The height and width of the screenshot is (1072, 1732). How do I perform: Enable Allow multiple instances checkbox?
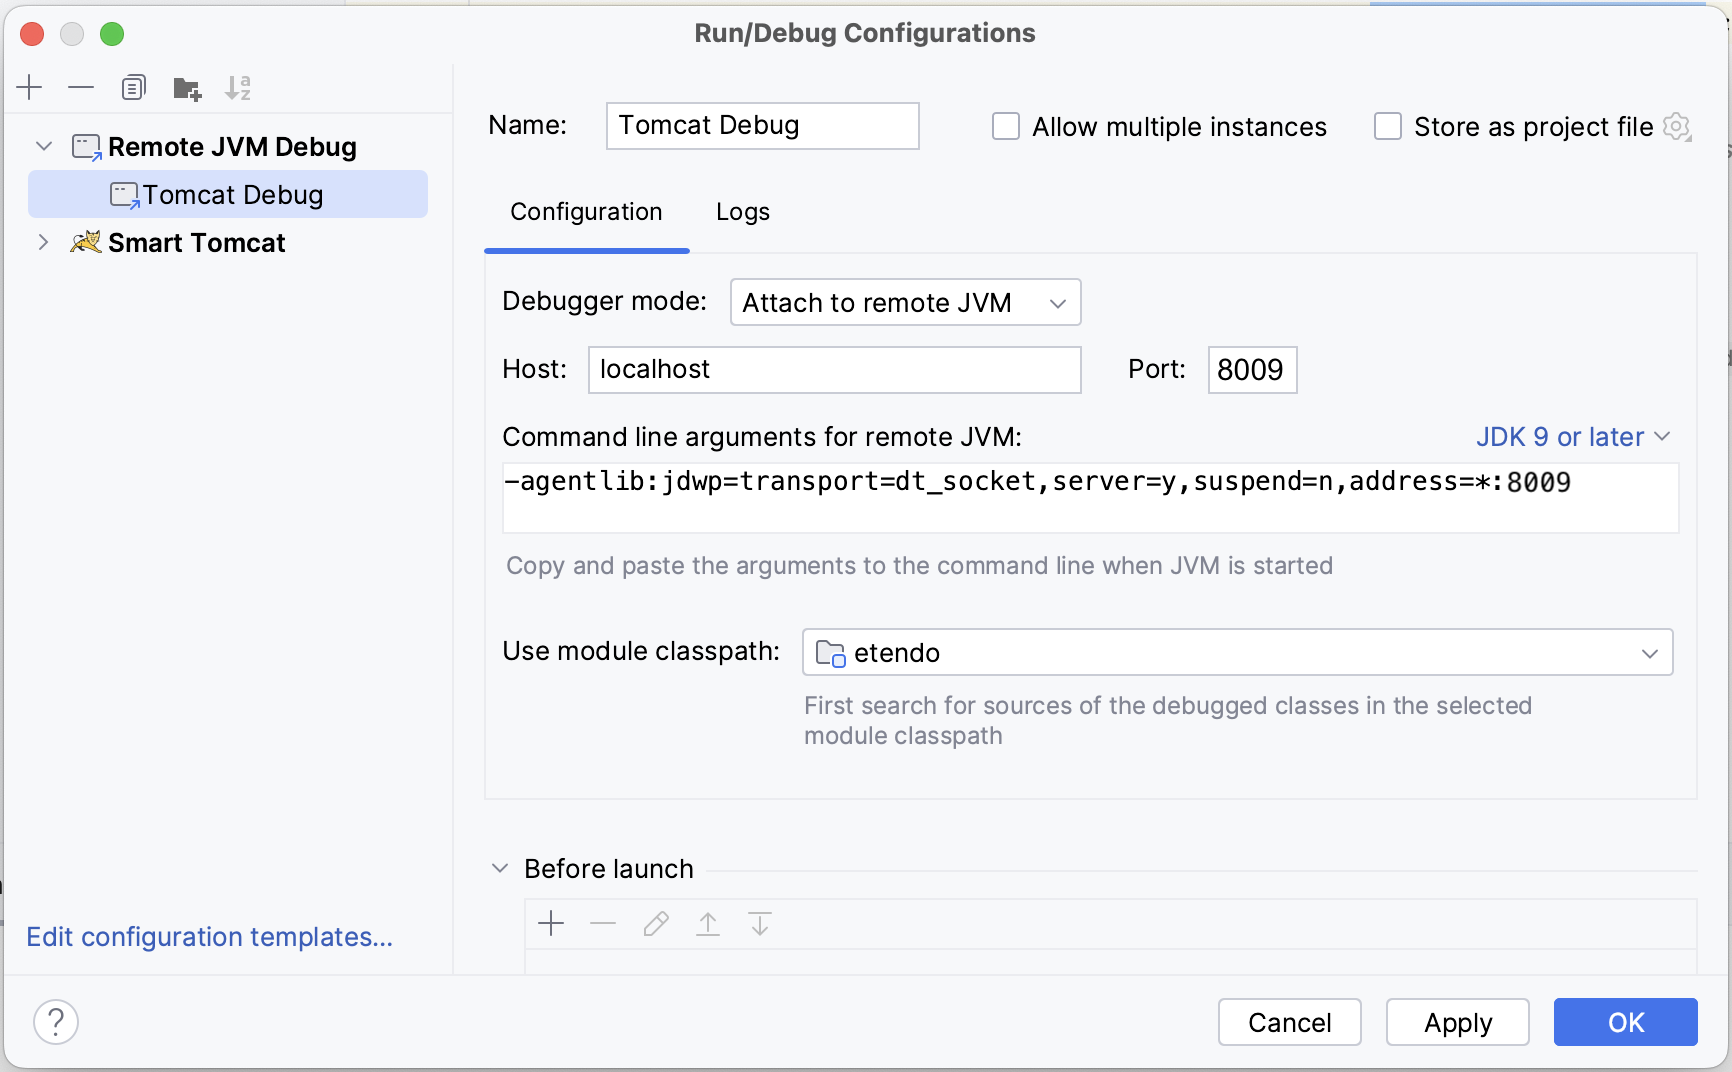pyautogui.click(x=1006, y=127)
